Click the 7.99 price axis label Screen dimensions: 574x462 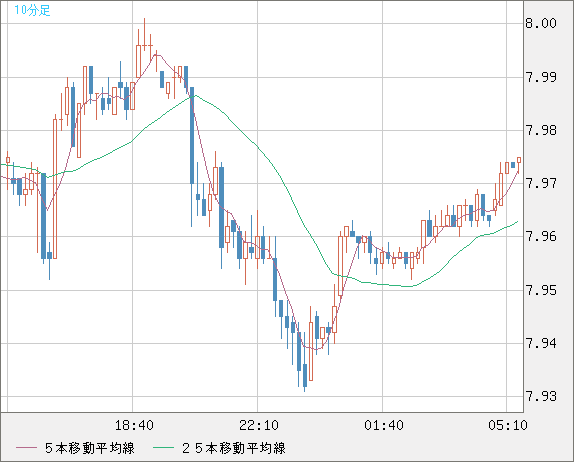[x=541, y=77]
